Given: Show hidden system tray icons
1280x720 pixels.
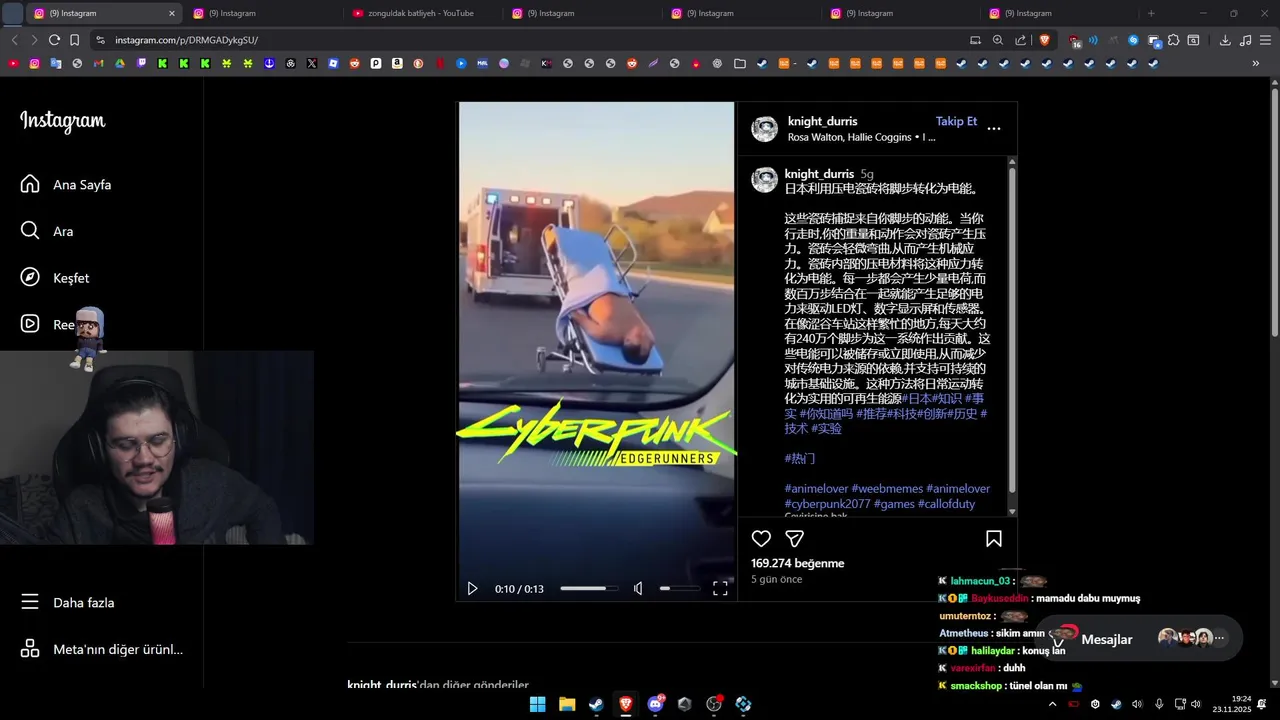Looking at the screenshot, I should [1052, 704].
